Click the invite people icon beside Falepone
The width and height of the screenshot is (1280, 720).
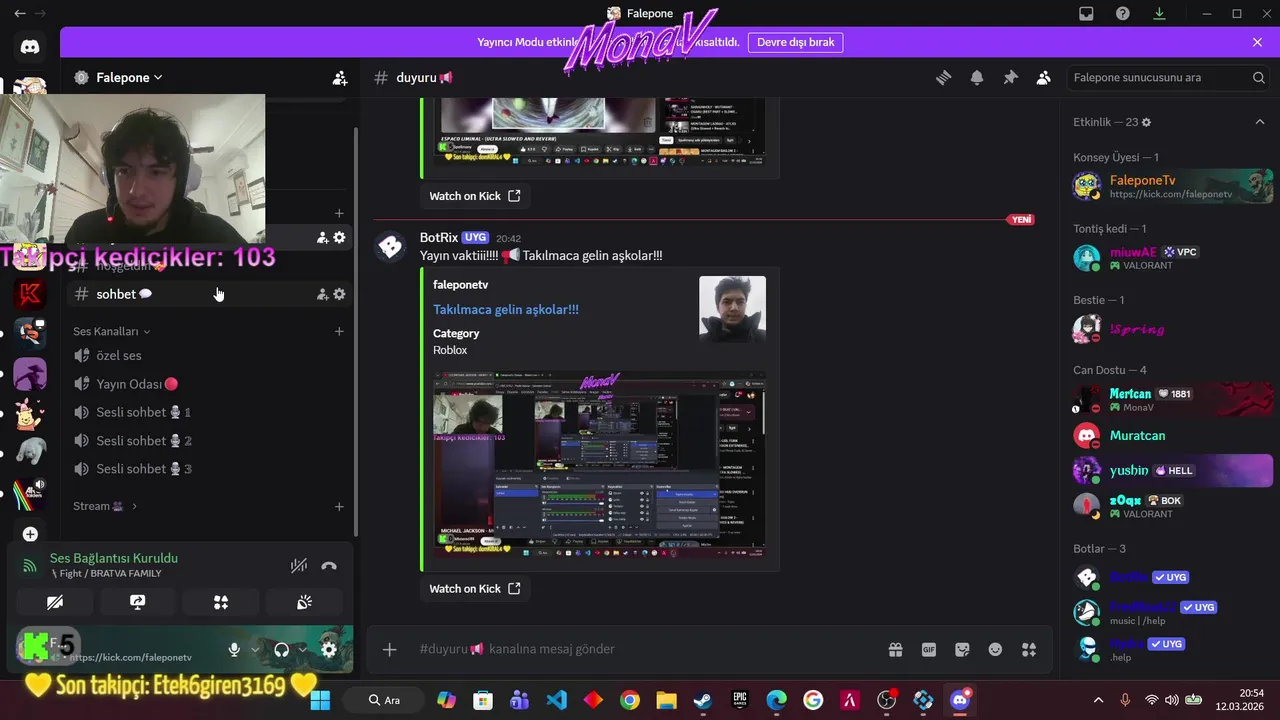[340, 78]
